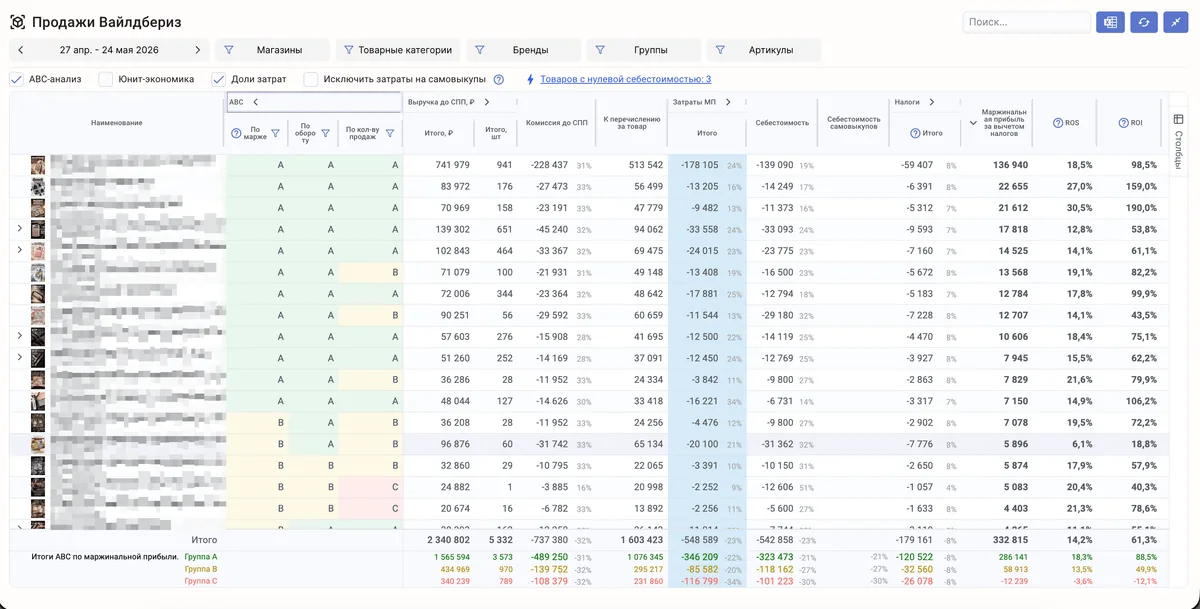Viewport: 1200px width, 609px height.
Task: Click the ROI cell 190,0%
Action: pos(1143,208)
